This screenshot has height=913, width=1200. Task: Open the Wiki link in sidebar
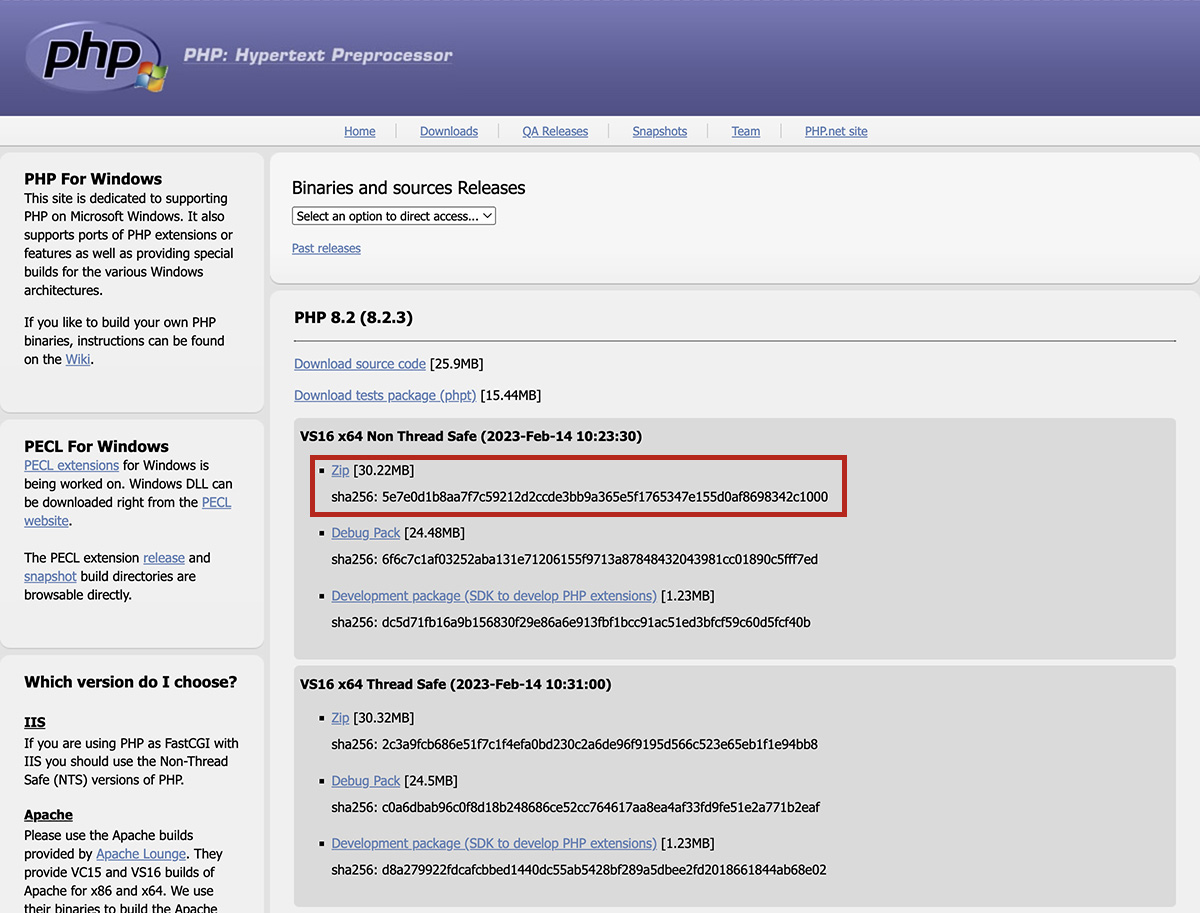point(78,359)
